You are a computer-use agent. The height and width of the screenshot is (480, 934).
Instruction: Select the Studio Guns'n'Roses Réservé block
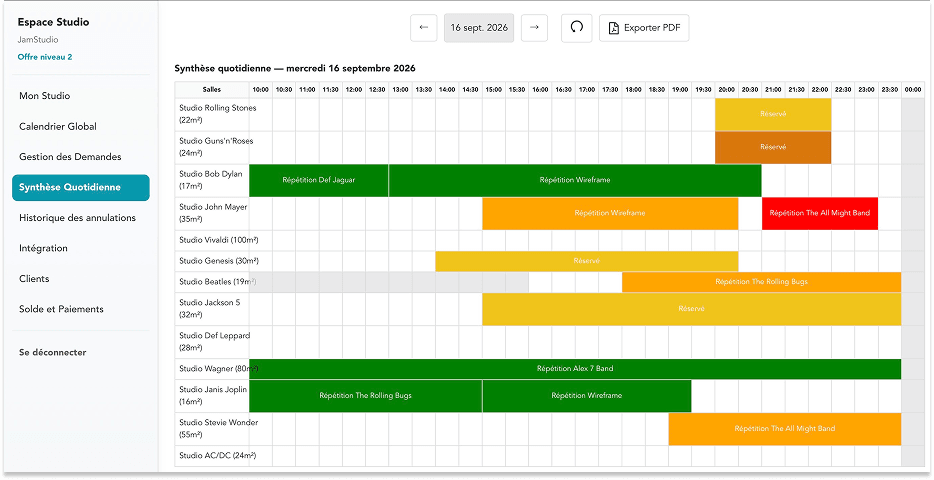[x=773, y=147]
